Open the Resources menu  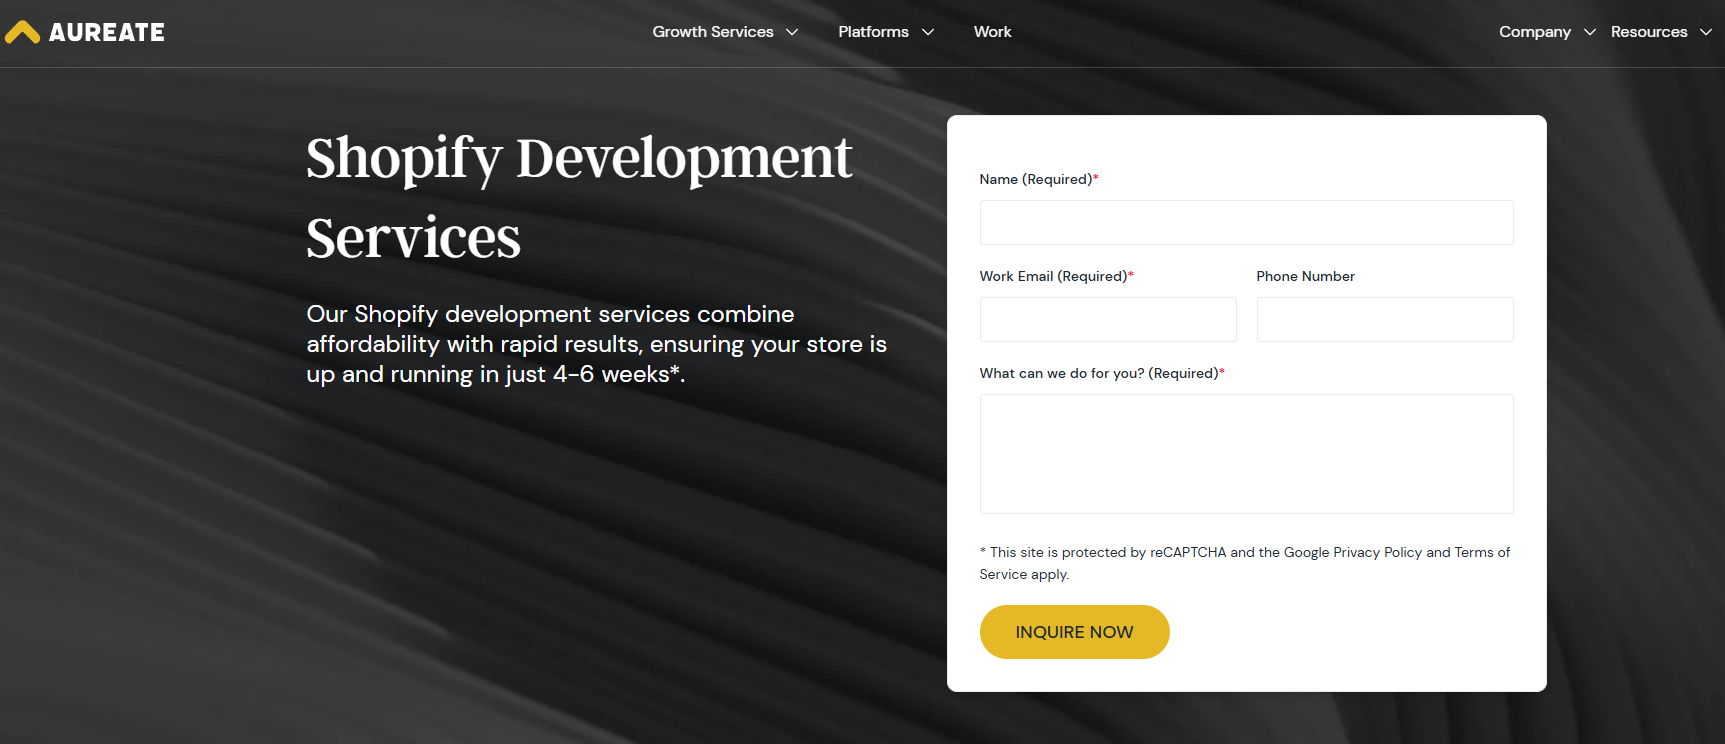tap(1649, 32)
